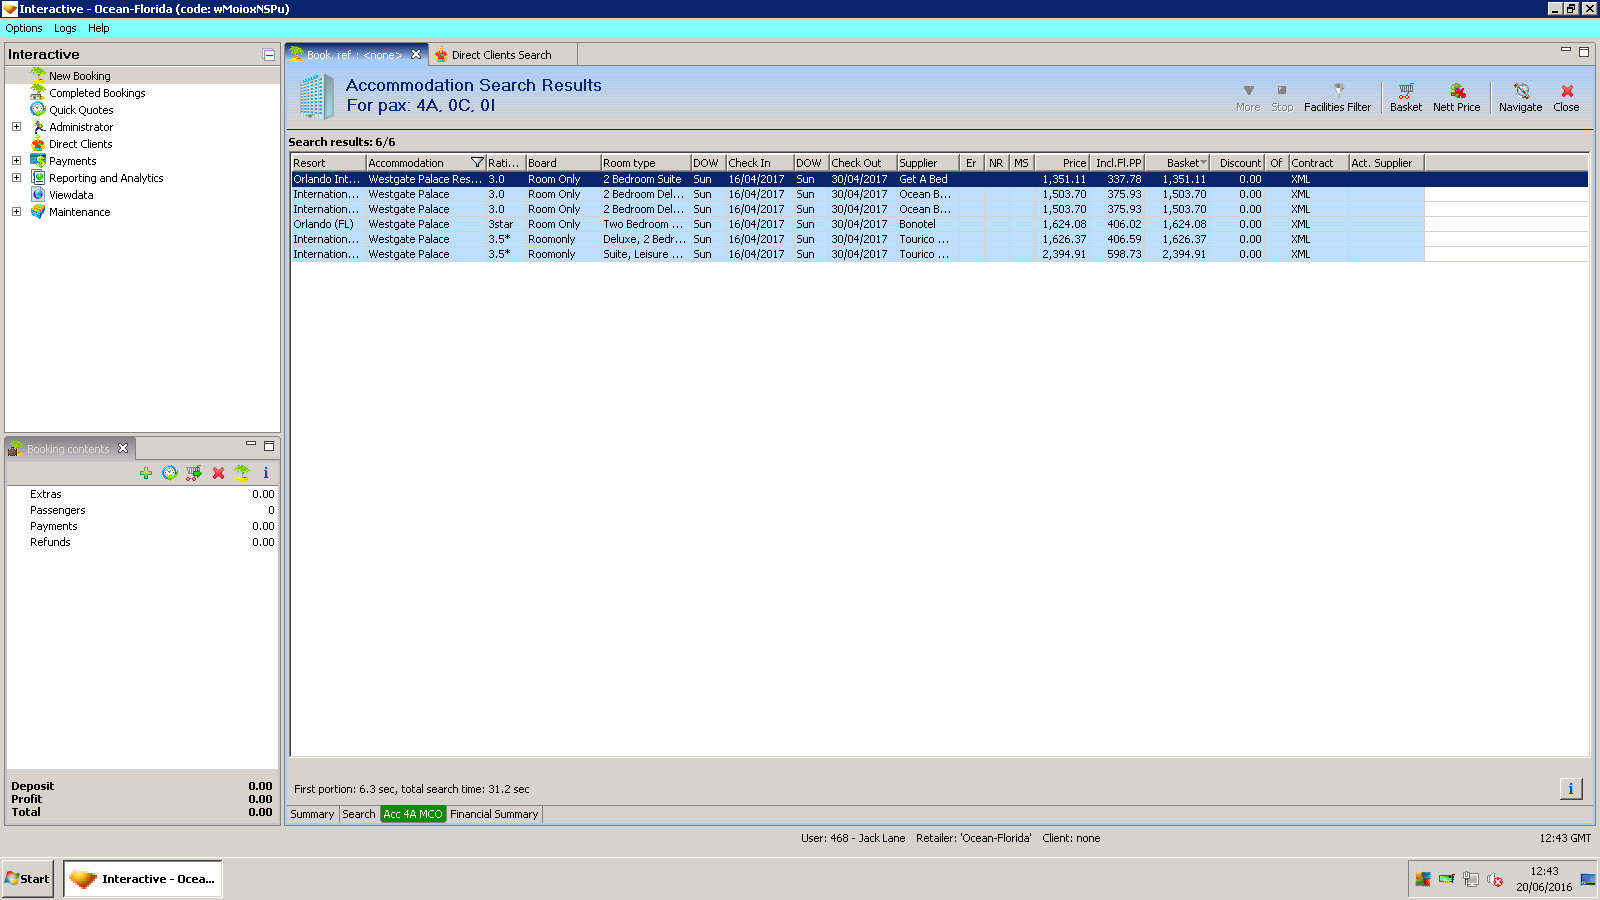Select the Get A Bed 1,351.11 result row

[939, 179]
